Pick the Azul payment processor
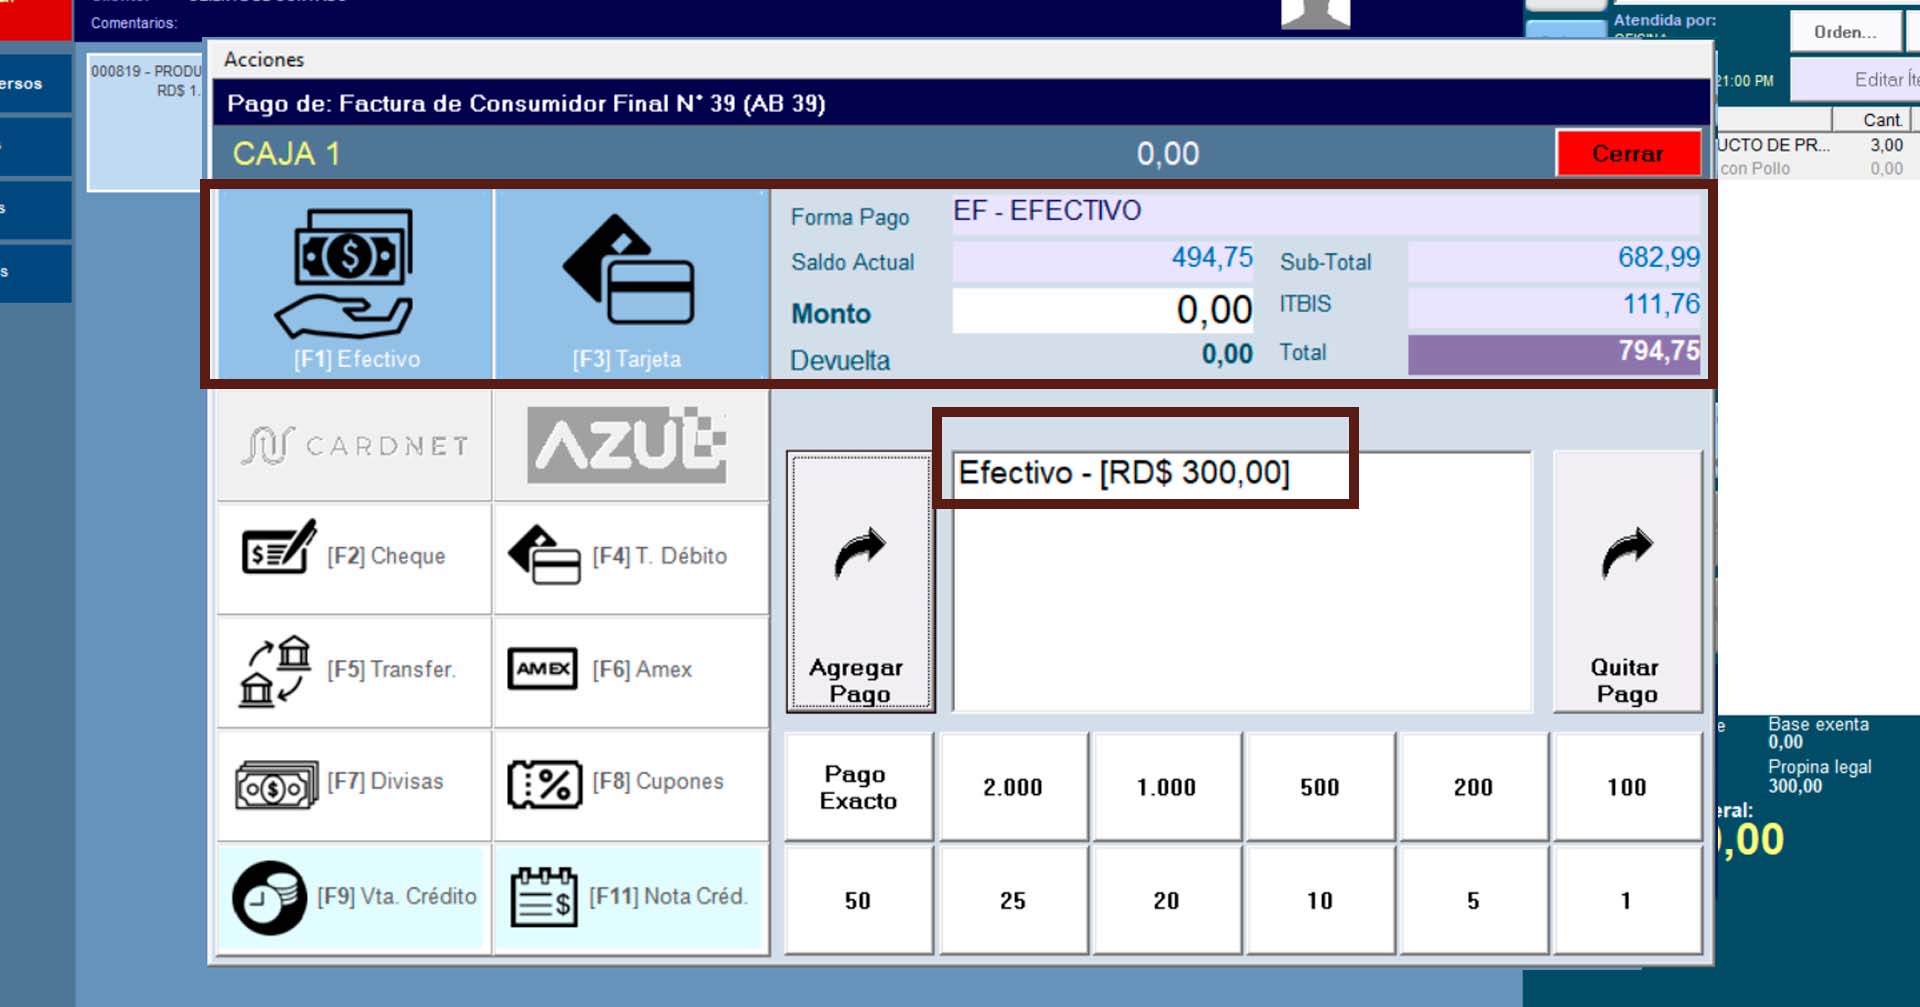Screen dimensions: 1920x1007 630,446
